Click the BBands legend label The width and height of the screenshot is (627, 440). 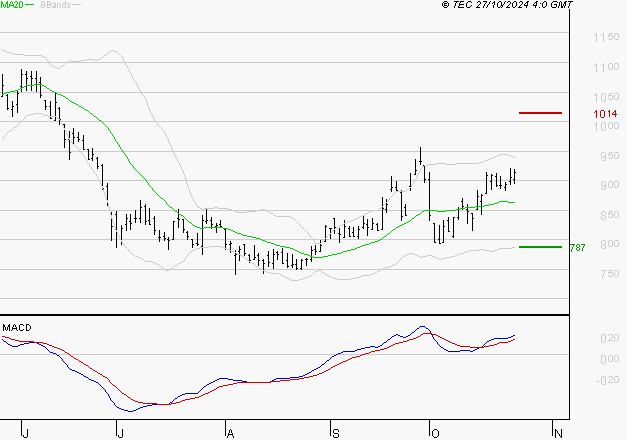click(x=56, y=4)
